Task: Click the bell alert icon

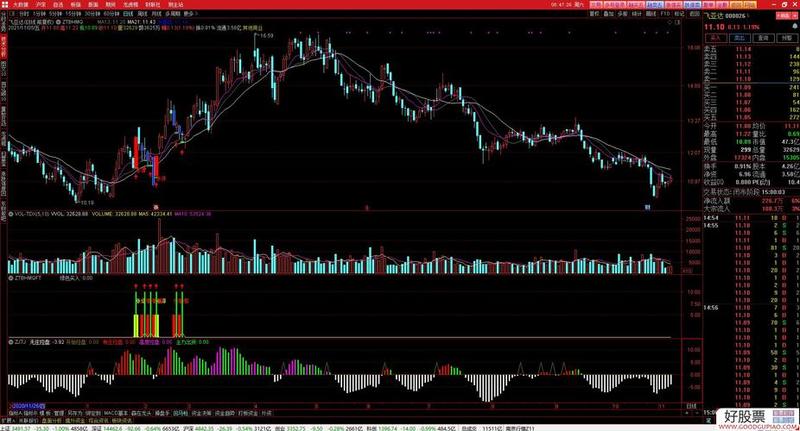Action: (796, 26)
